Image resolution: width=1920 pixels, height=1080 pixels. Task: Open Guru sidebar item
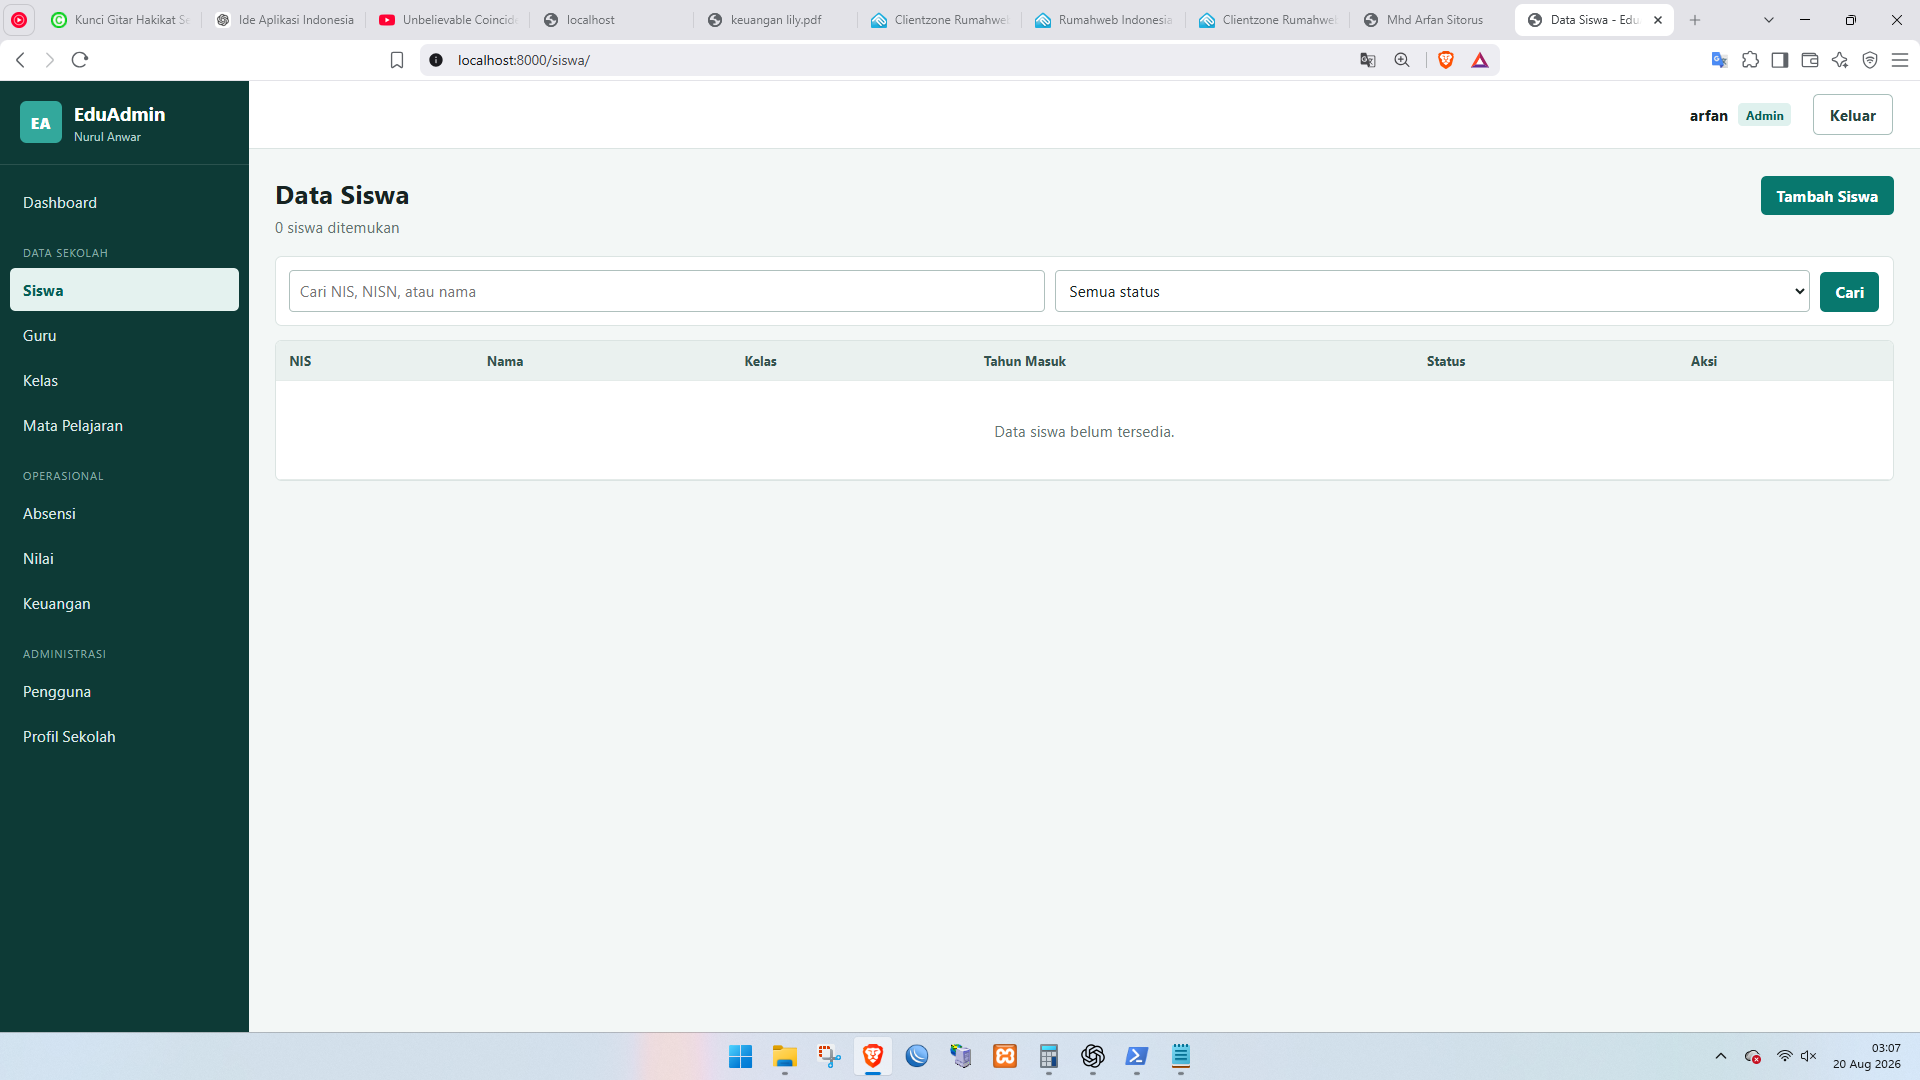[124, 336]
